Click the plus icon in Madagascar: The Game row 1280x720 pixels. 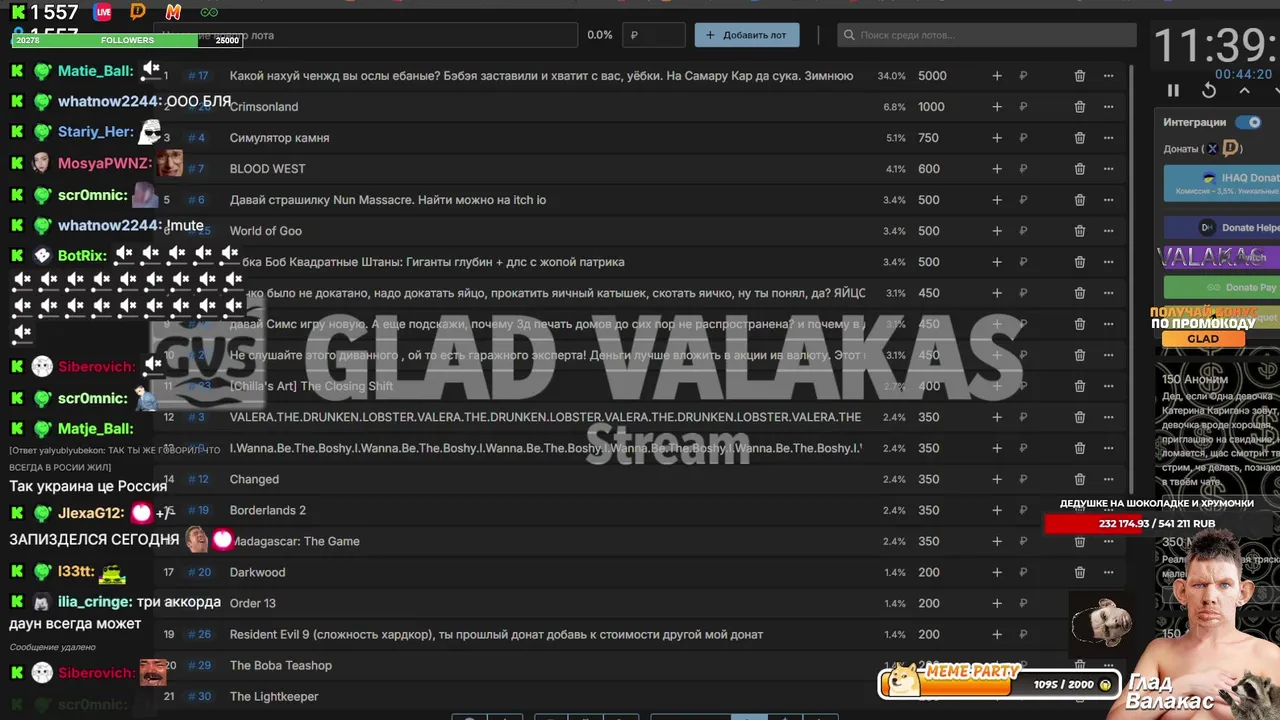click(997, 541)
